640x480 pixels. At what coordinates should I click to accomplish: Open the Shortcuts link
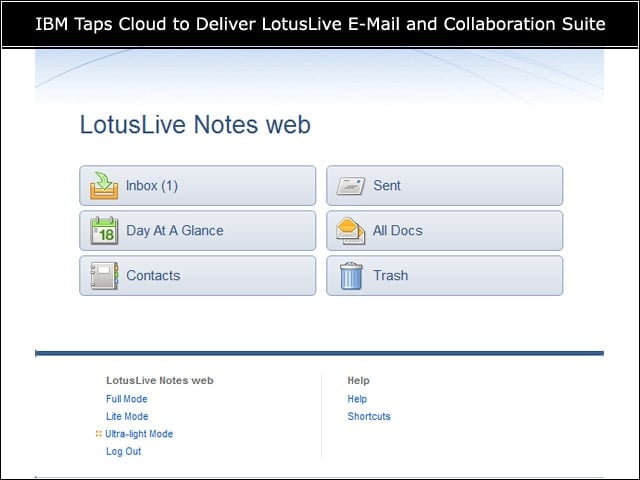369,416
